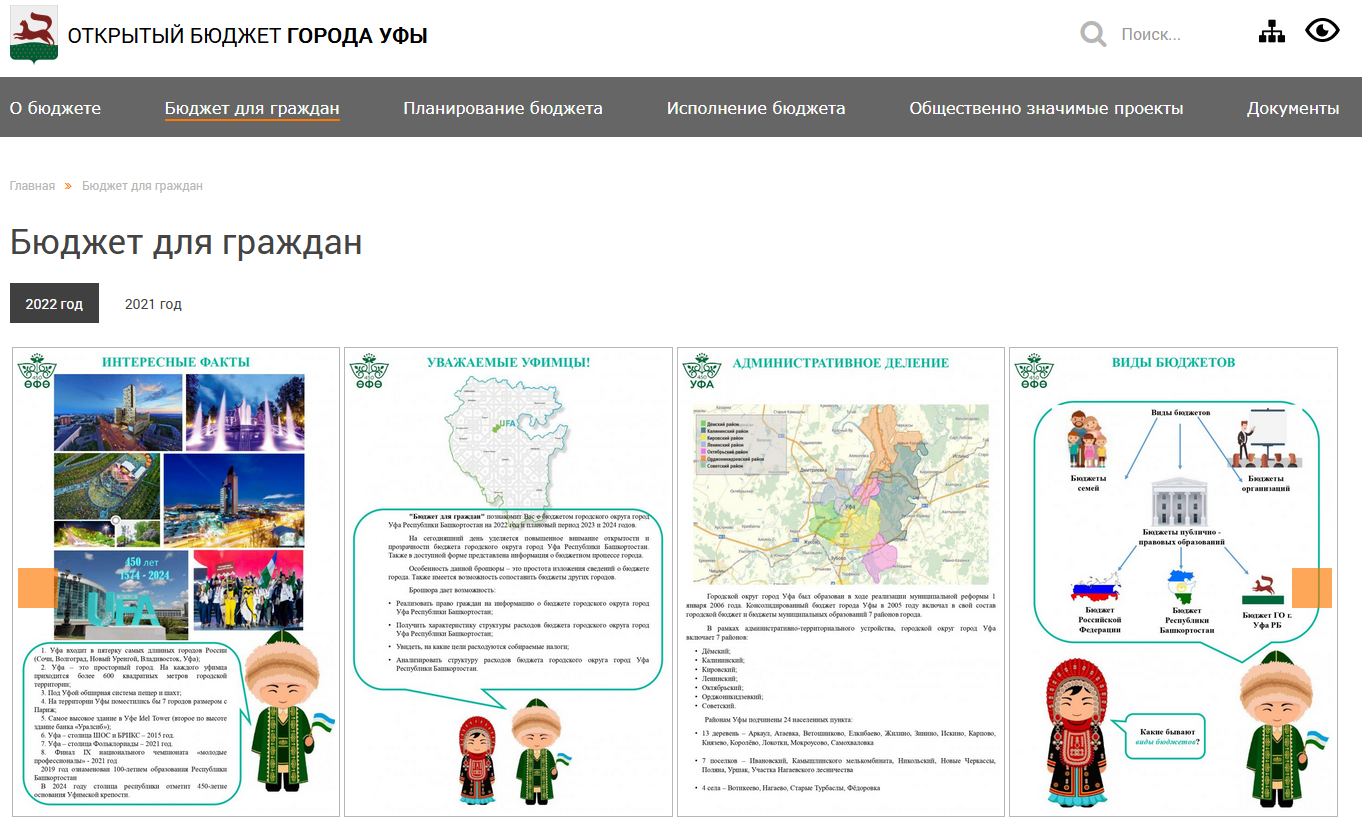Open site title 'Открытый бюджет города Уфы'
The width and height of the screenshot is (1362, 828).
(x=247, y=36)
